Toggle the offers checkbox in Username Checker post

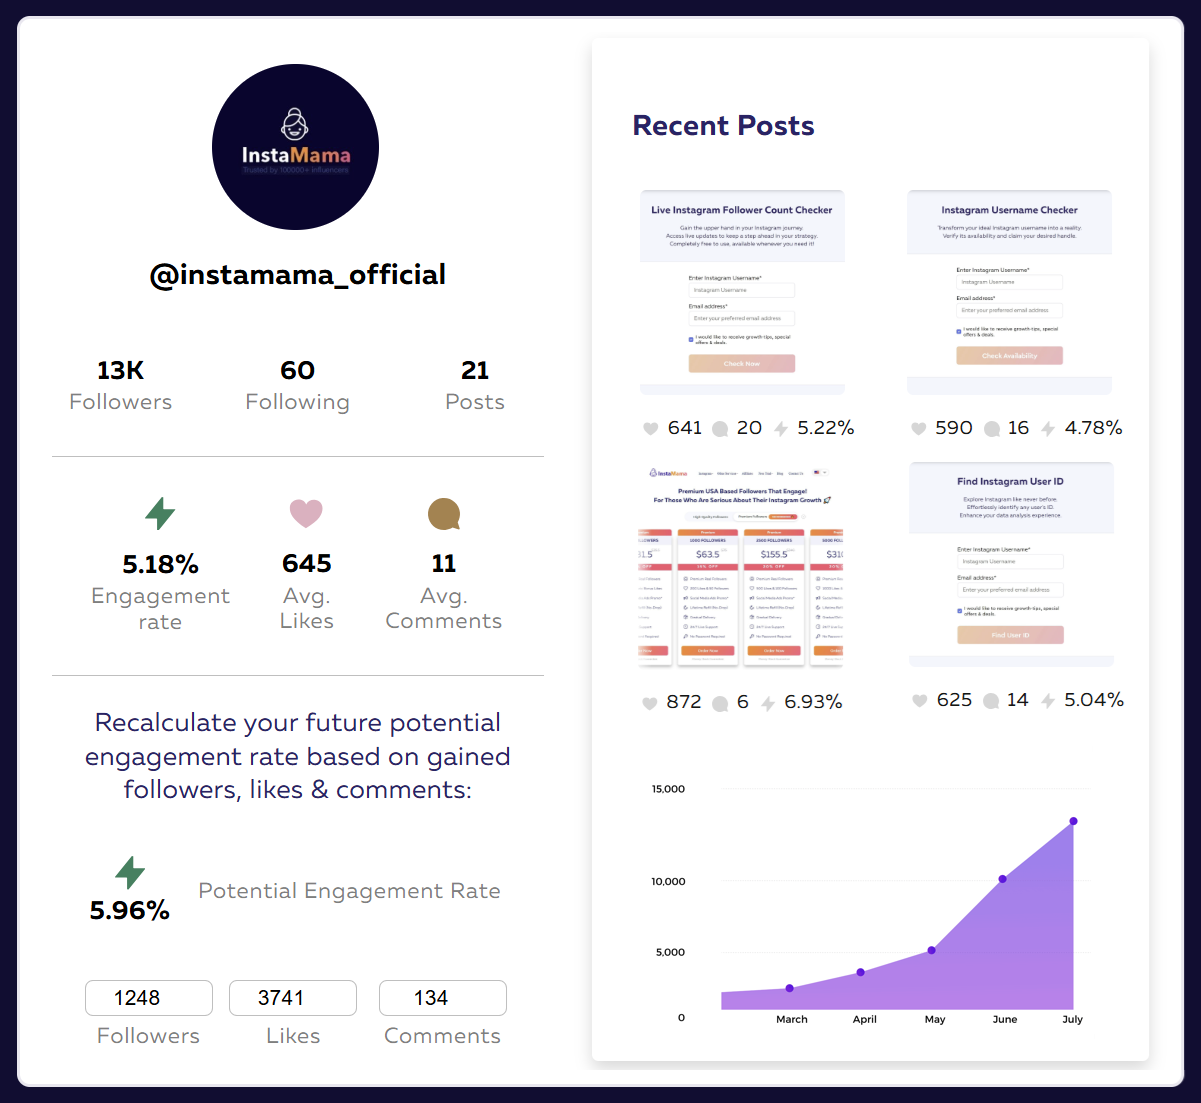click(x=959, y=332)
